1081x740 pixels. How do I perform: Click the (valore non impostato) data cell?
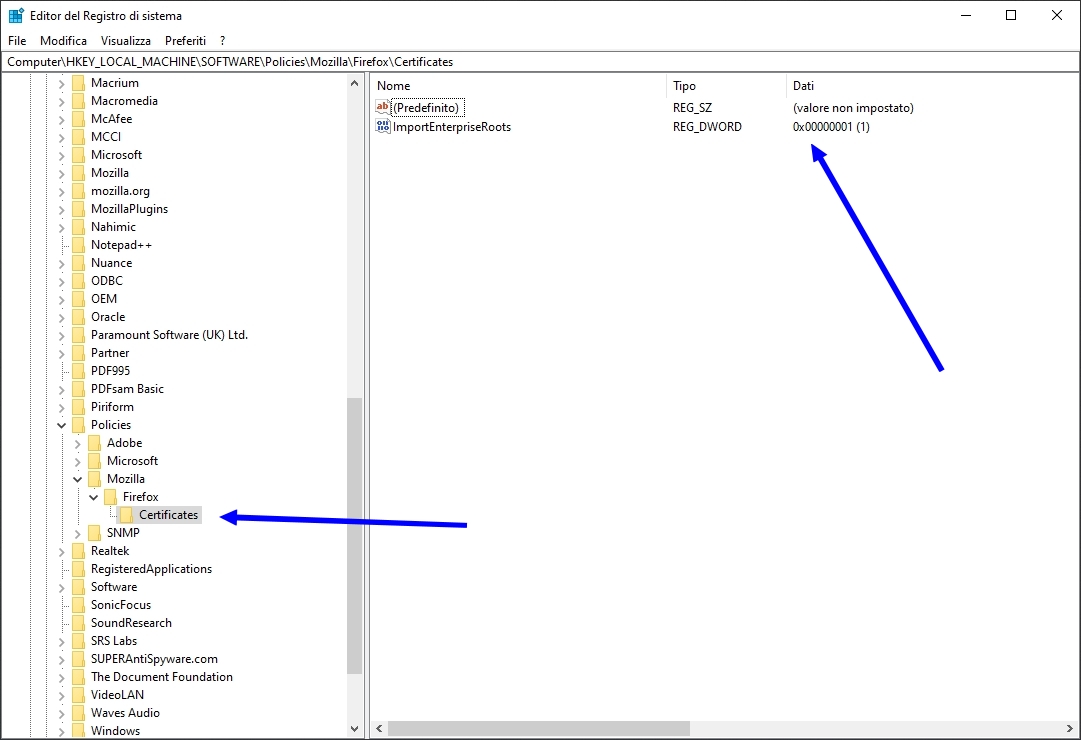853,108
